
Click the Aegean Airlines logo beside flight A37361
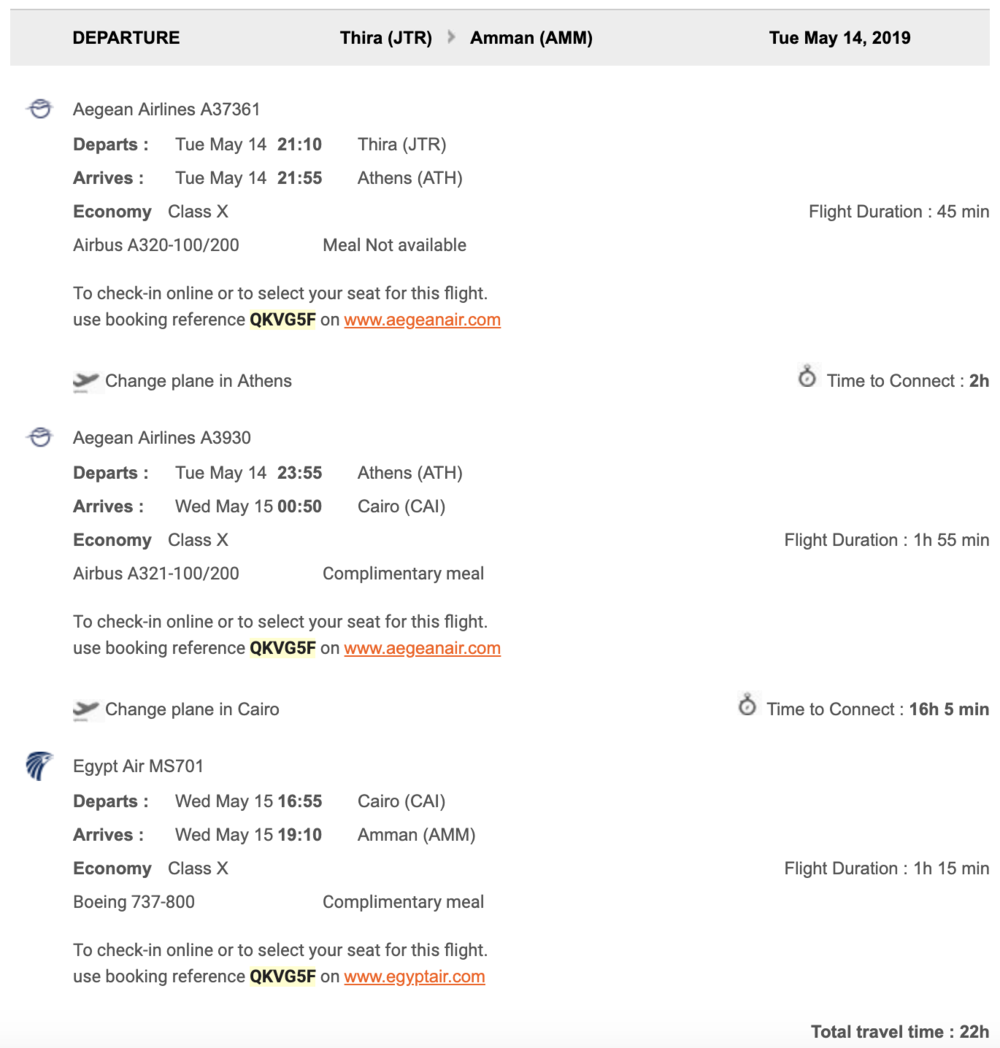tap(40, 109)
